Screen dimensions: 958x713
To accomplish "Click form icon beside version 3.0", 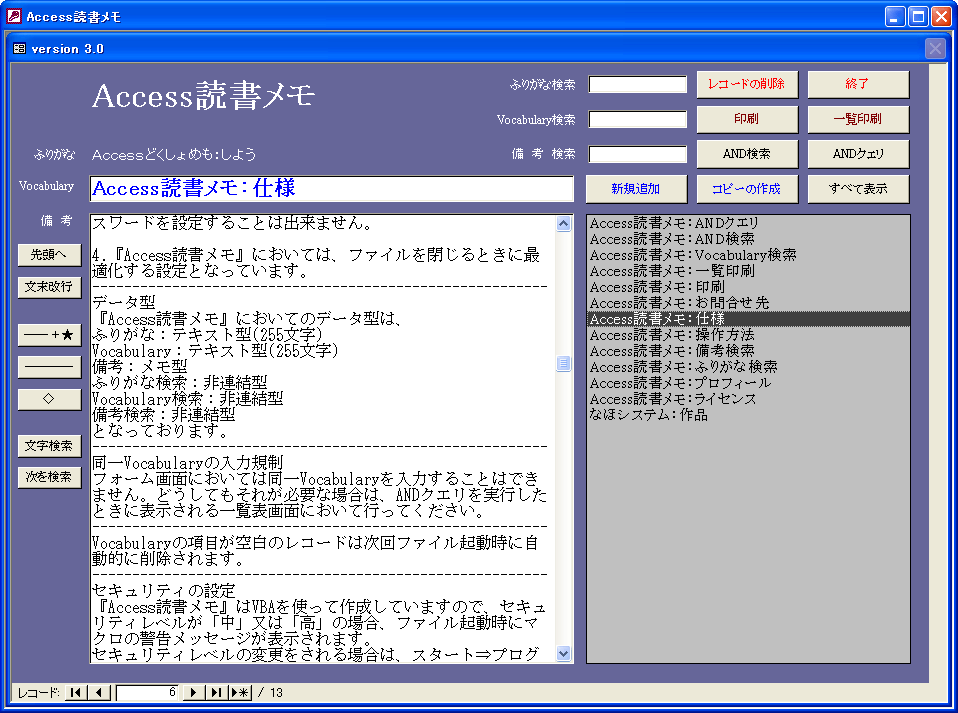I will pos(20,48).
